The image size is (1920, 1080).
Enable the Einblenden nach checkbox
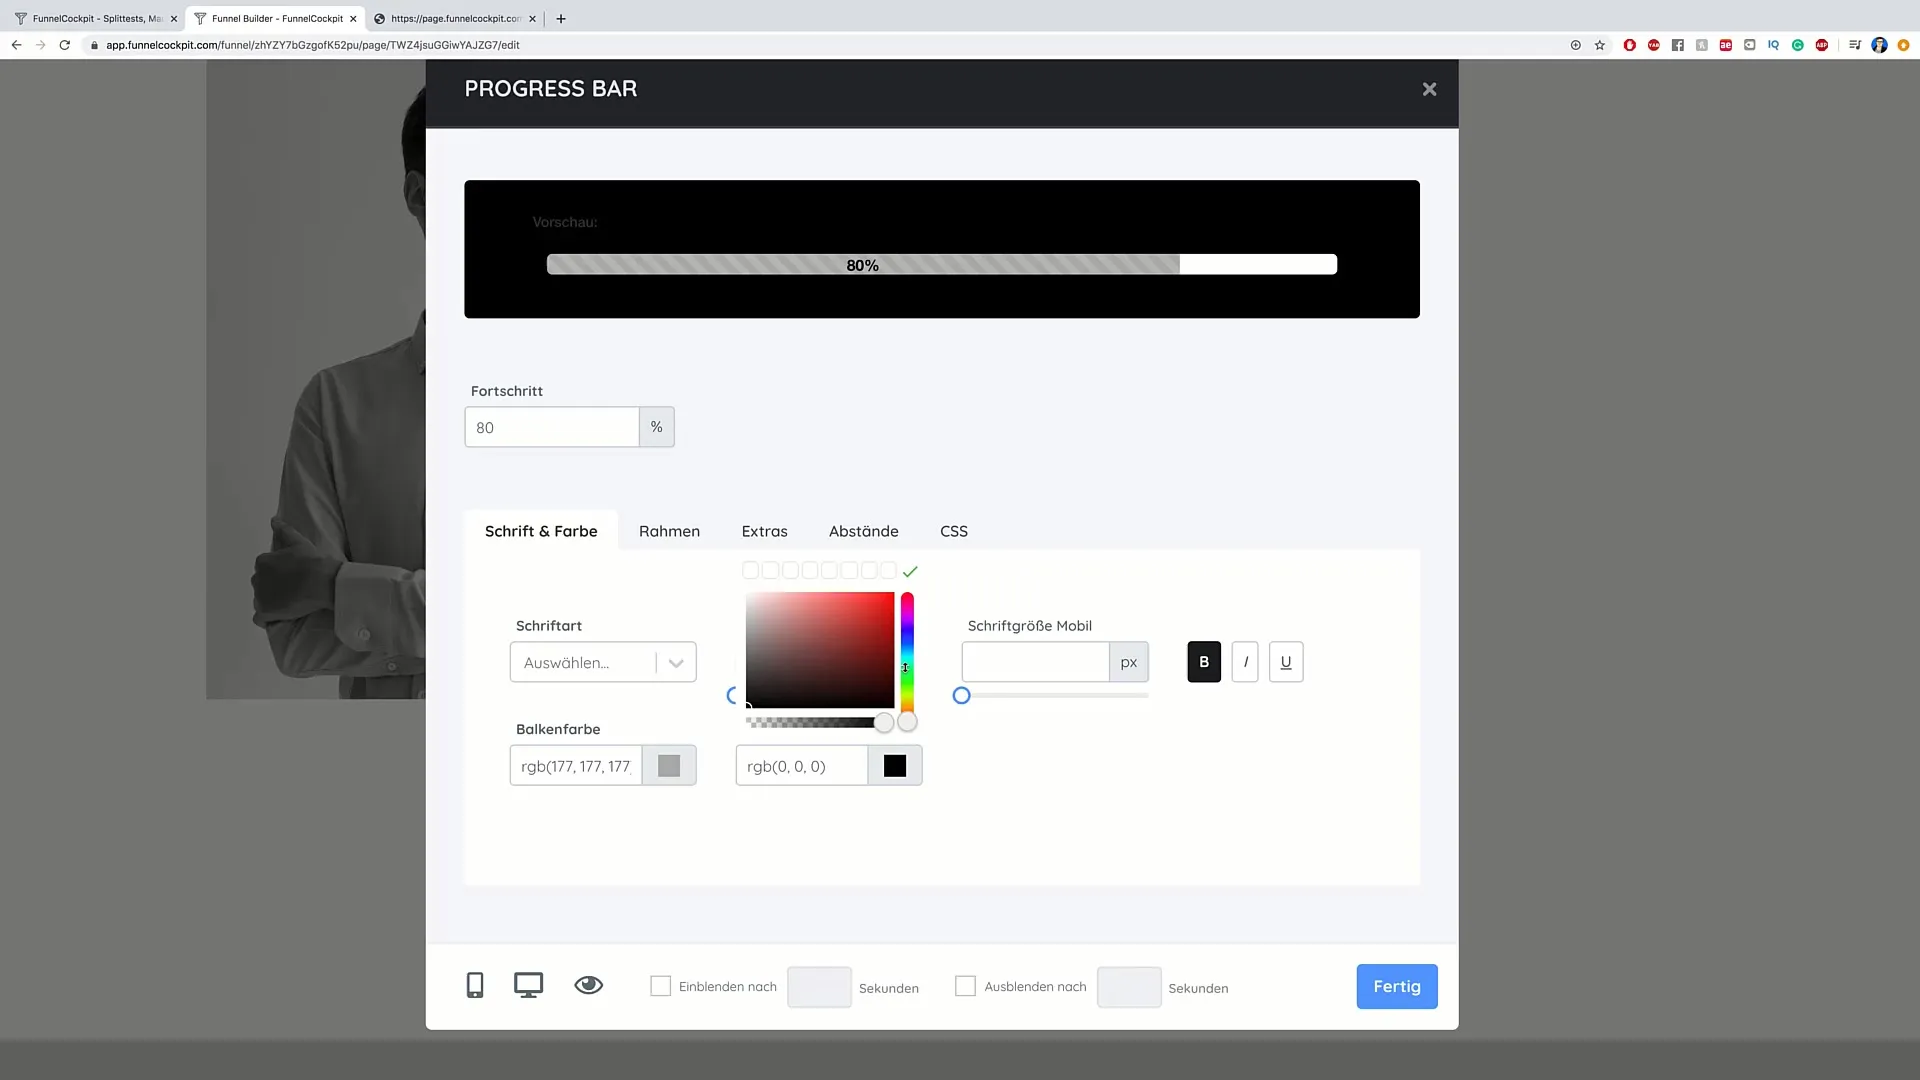point(659,986)
